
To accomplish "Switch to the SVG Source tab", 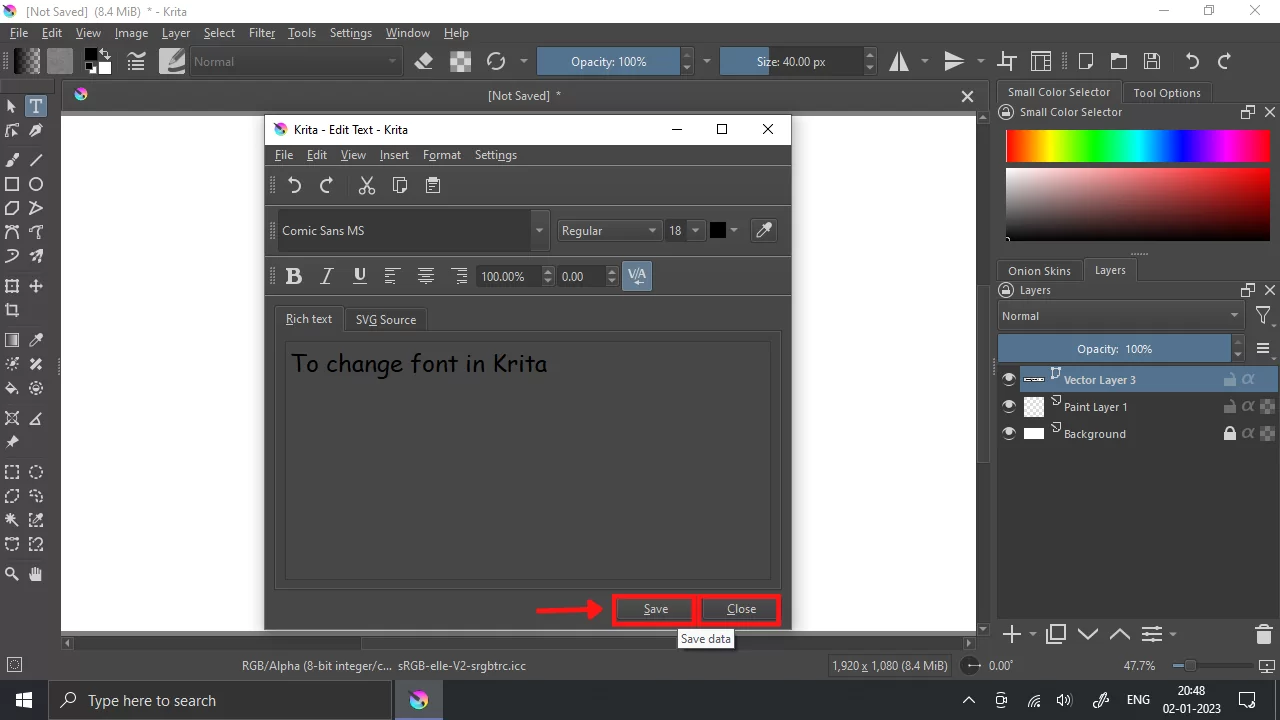I will 385,319.
